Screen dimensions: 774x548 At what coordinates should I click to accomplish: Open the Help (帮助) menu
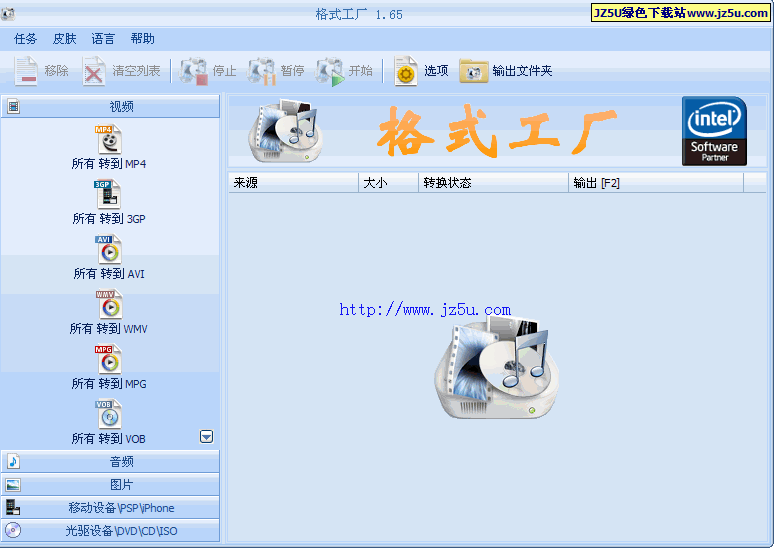pos(143,39)
